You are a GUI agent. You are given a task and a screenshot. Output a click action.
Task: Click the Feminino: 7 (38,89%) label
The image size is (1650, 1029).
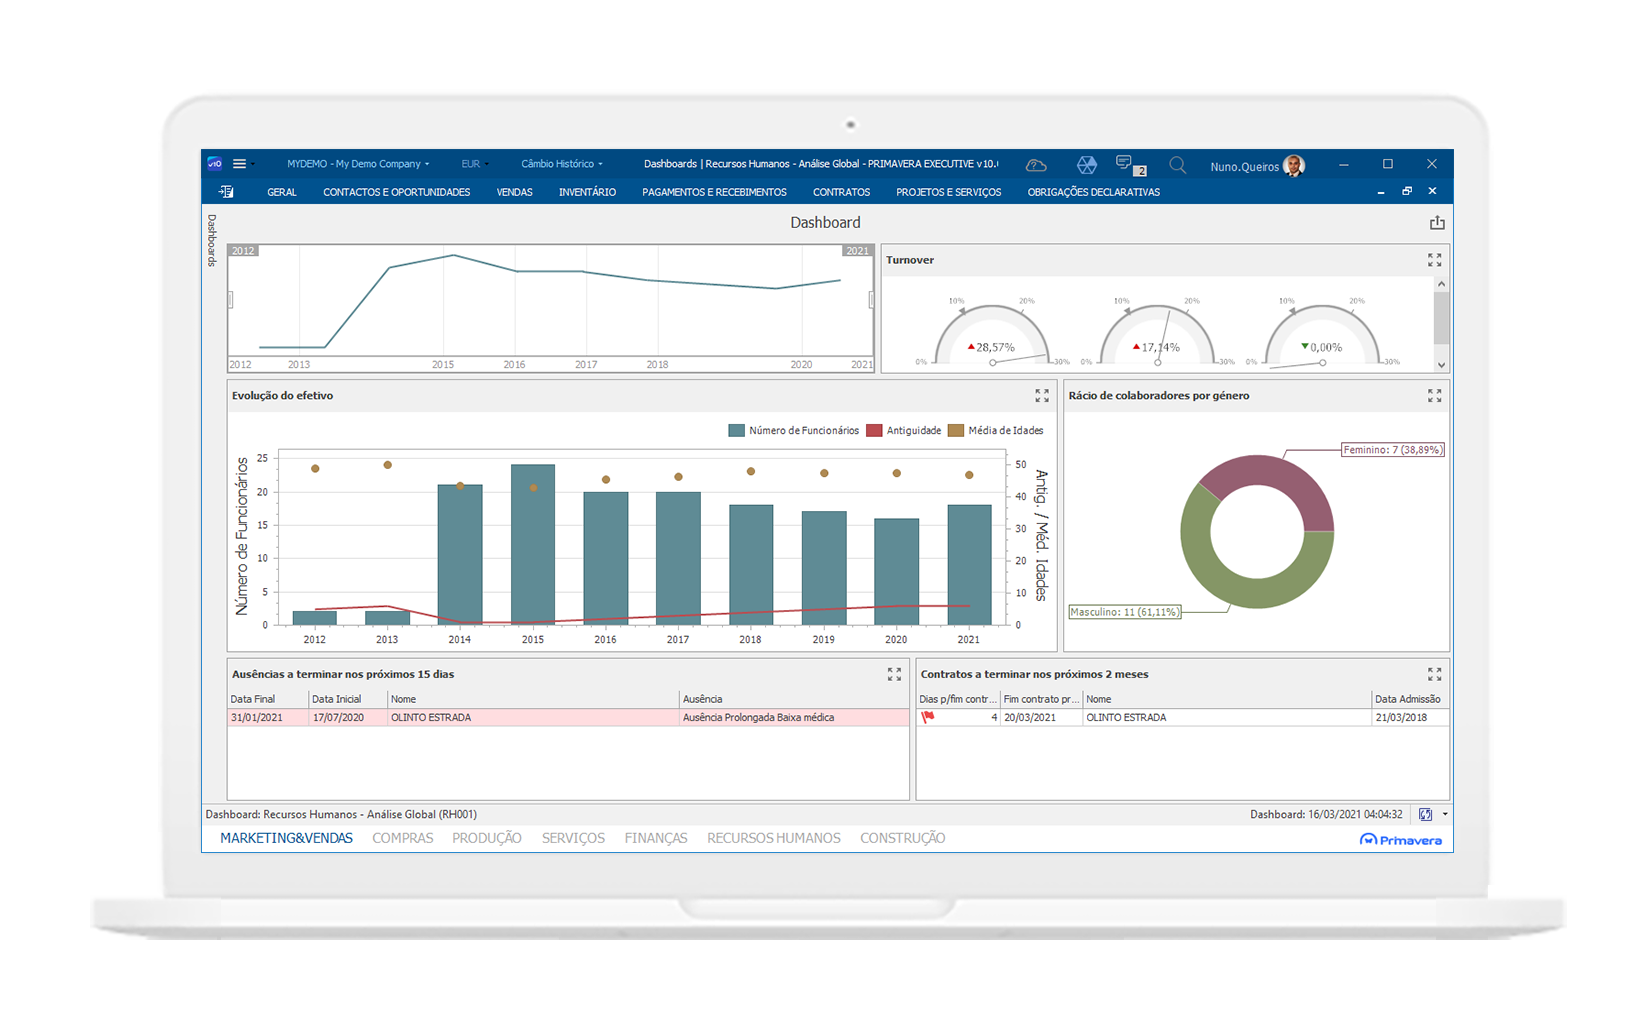[x=1393, y=450]
